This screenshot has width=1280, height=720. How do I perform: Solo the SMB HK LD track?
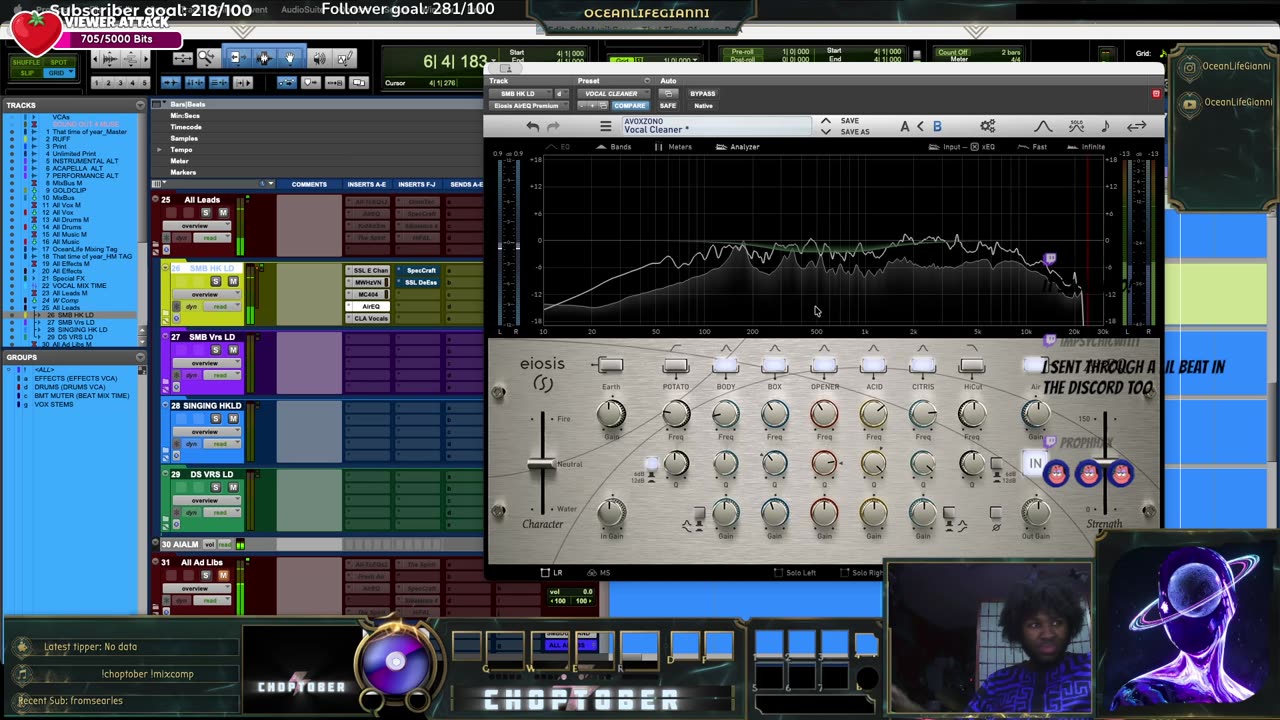pyautogui.click(x=215, y=281)
